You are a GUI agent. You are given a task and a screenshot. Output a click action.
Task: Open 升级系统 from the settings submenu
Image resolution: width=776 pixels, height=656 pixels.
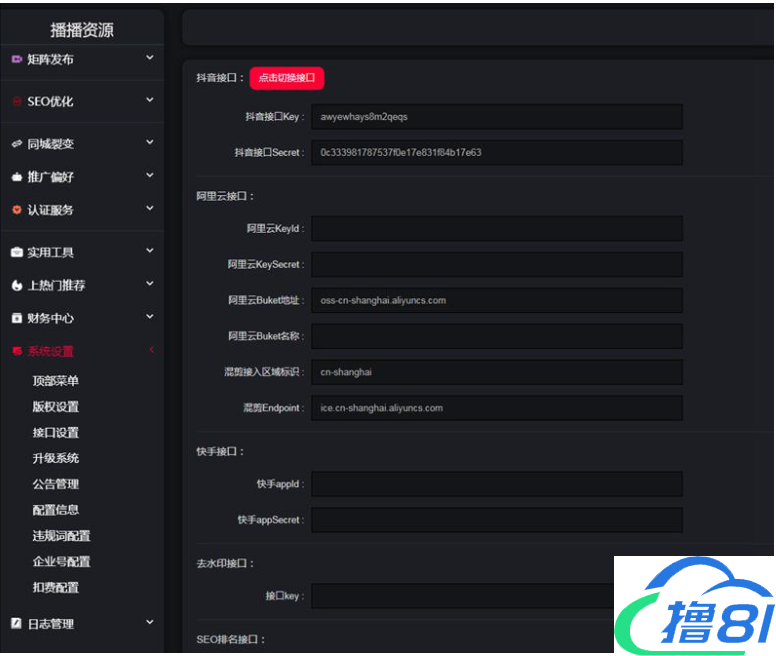point(55,458)
